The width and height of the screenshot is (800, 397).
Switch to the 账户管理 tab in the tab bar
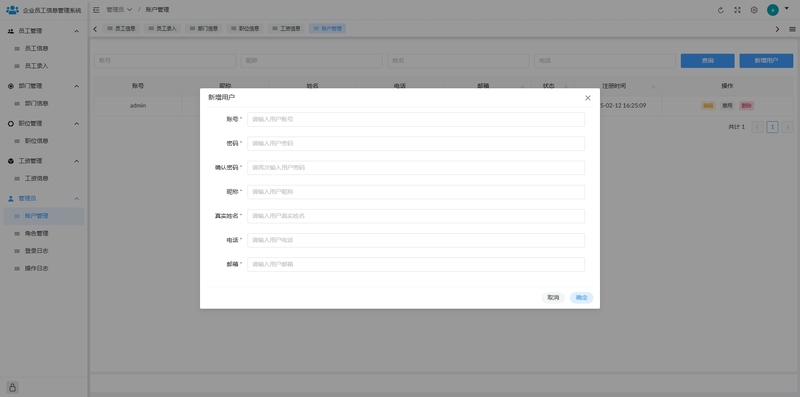tap(328, 29)
